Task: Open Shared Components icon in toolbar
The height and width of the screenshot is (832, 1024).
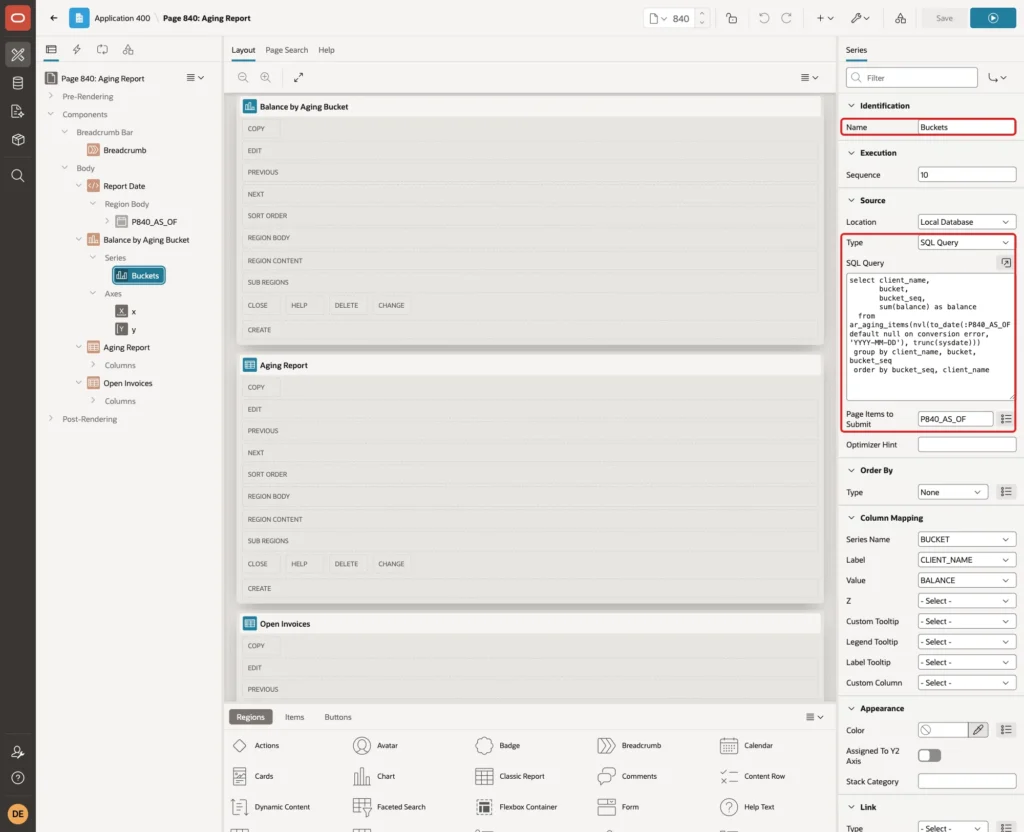Action: pyautogui.click(x=901, y=18)
